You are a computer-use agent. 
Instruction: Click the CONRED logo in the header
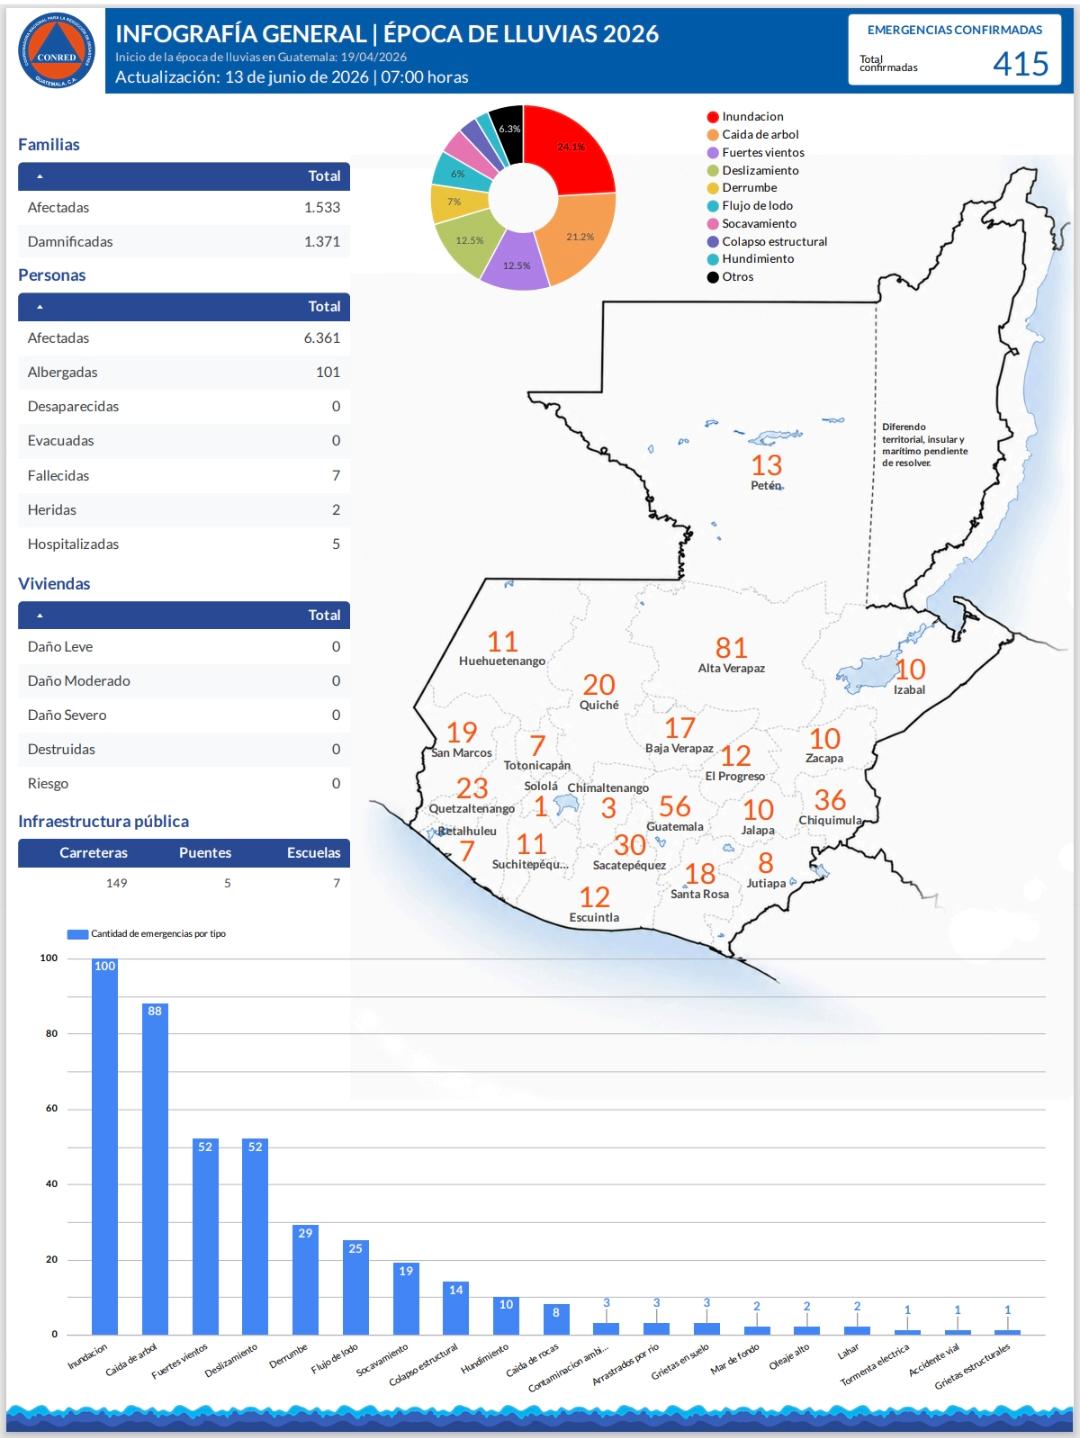56,52
